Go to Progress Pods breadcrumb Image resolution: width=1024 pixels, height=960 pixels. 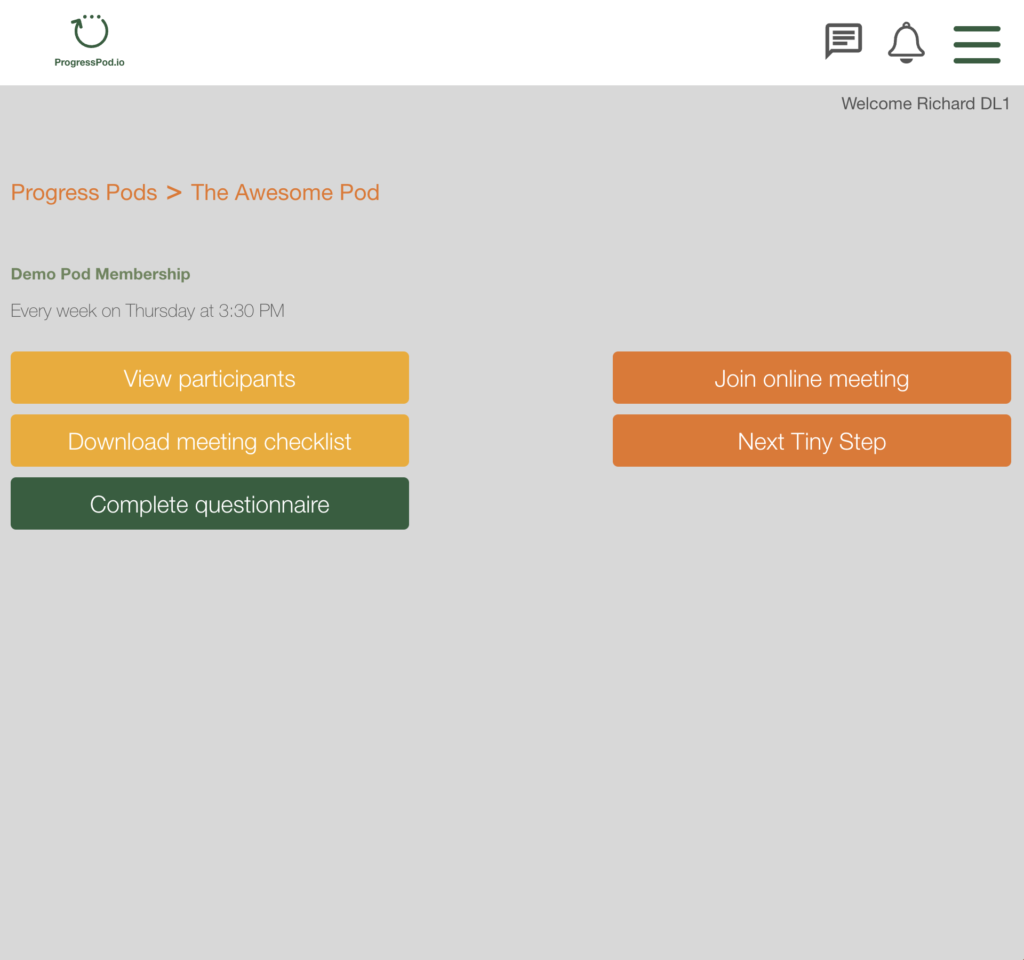(84, 193)
